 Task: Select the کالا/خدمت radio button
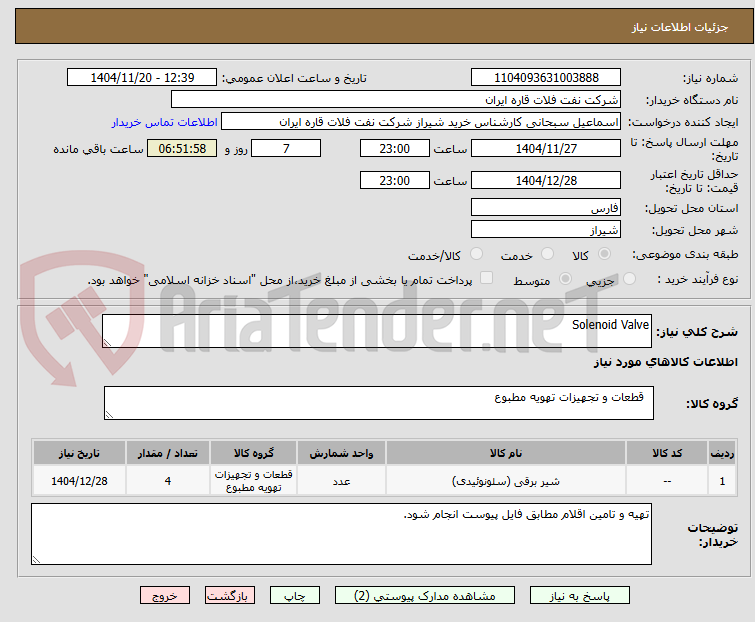[x=476, y=254]
